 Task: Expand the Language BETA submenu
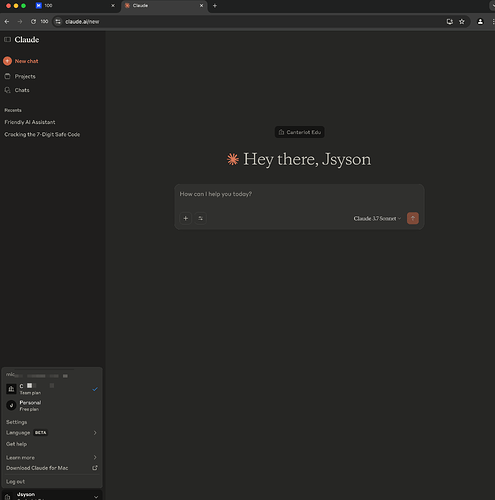click(52, 433)
